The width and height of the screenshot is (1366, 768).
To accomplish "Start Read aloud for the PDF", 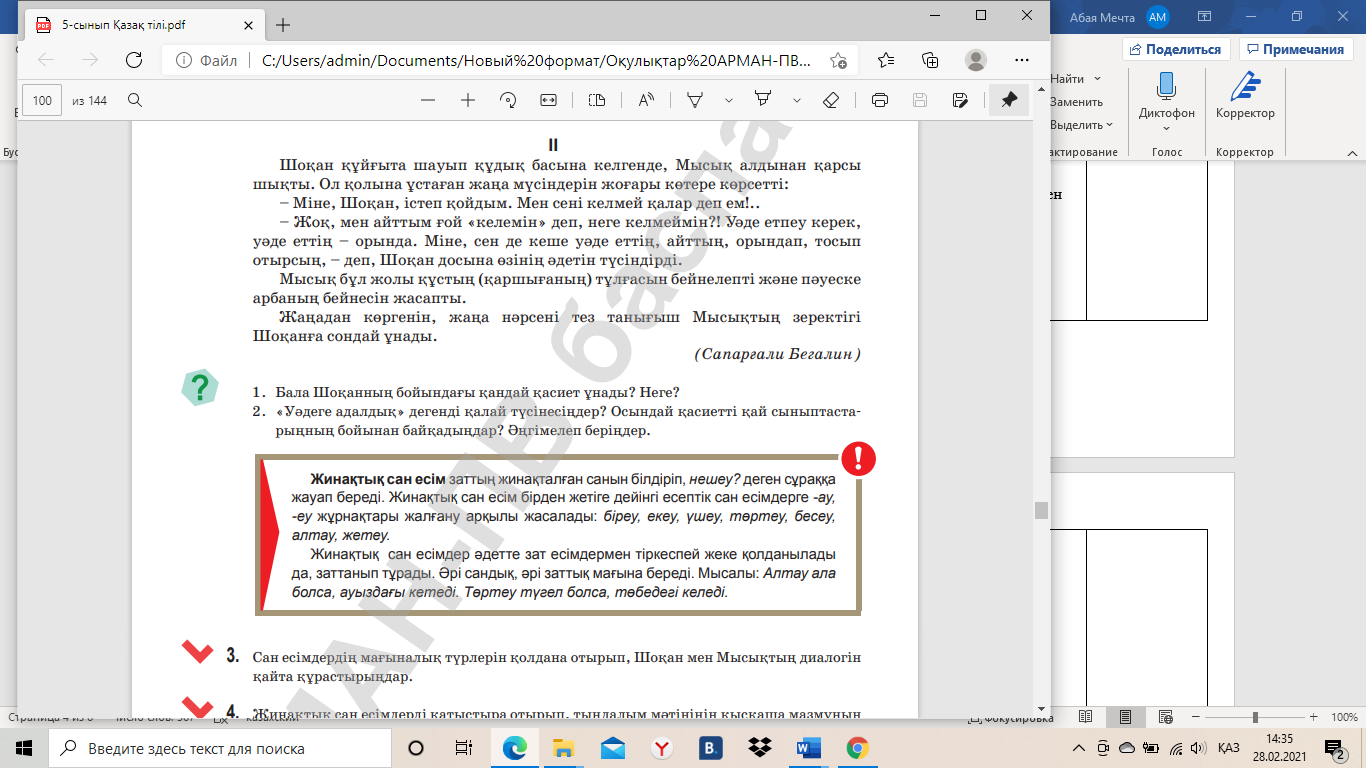I will [646, 100].
